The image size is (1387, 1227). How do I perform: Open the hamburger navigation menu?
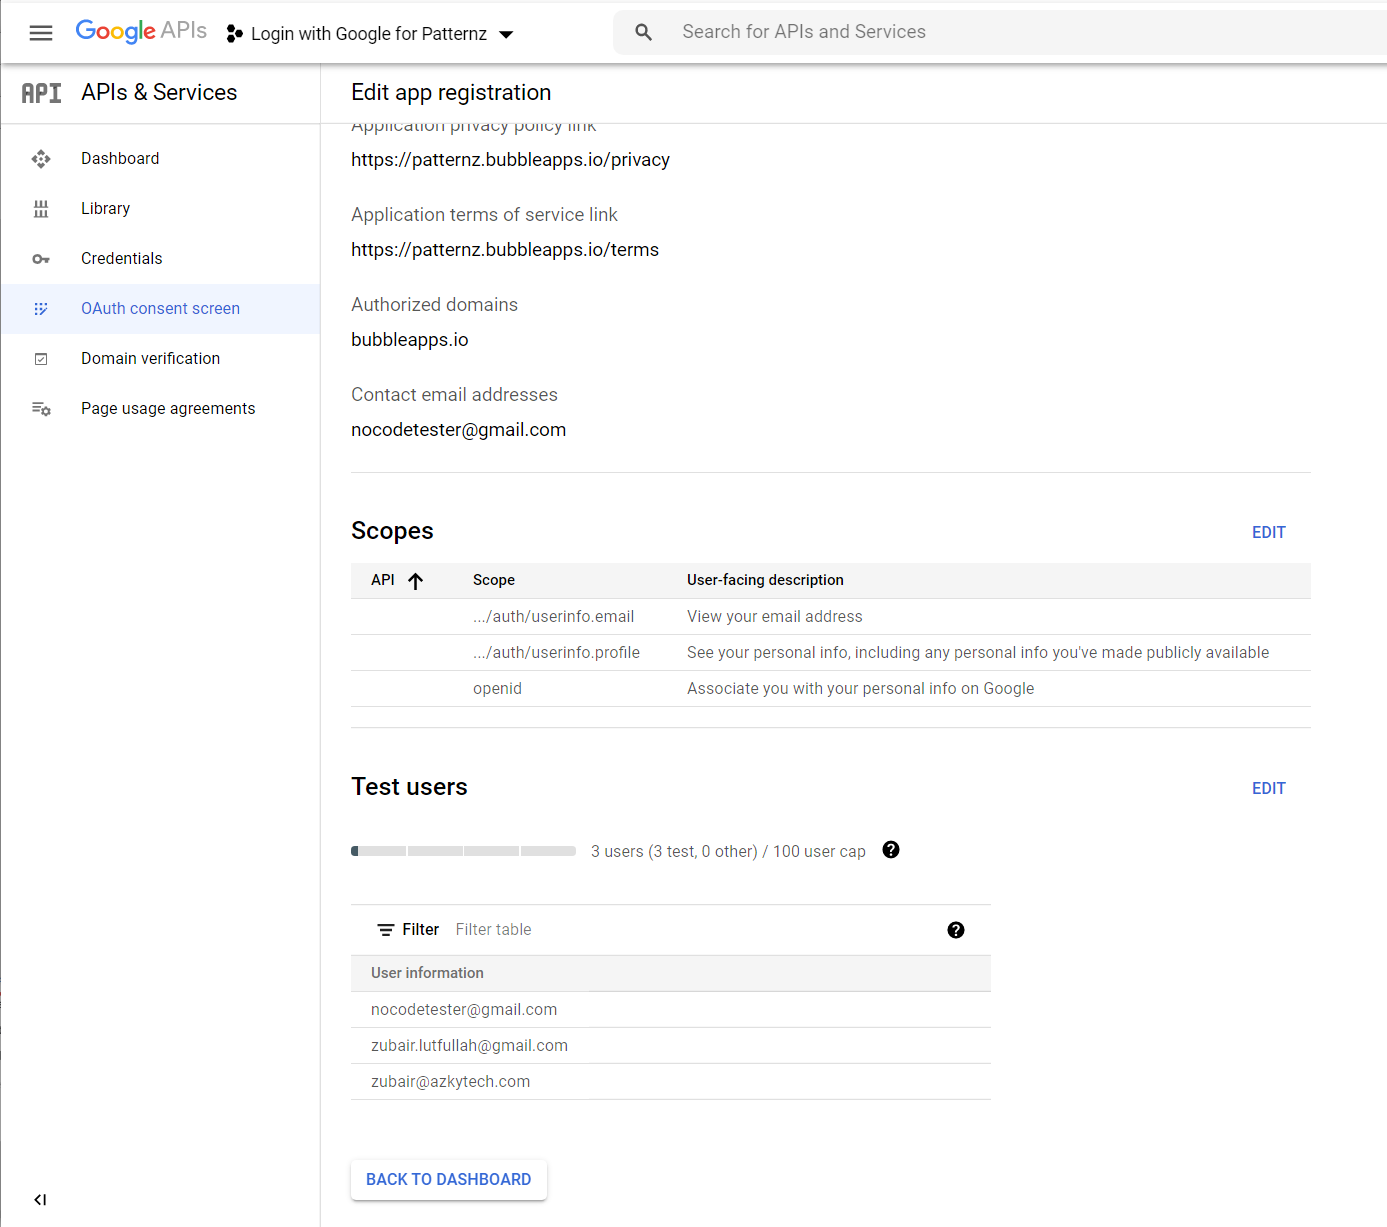[41, 33]
